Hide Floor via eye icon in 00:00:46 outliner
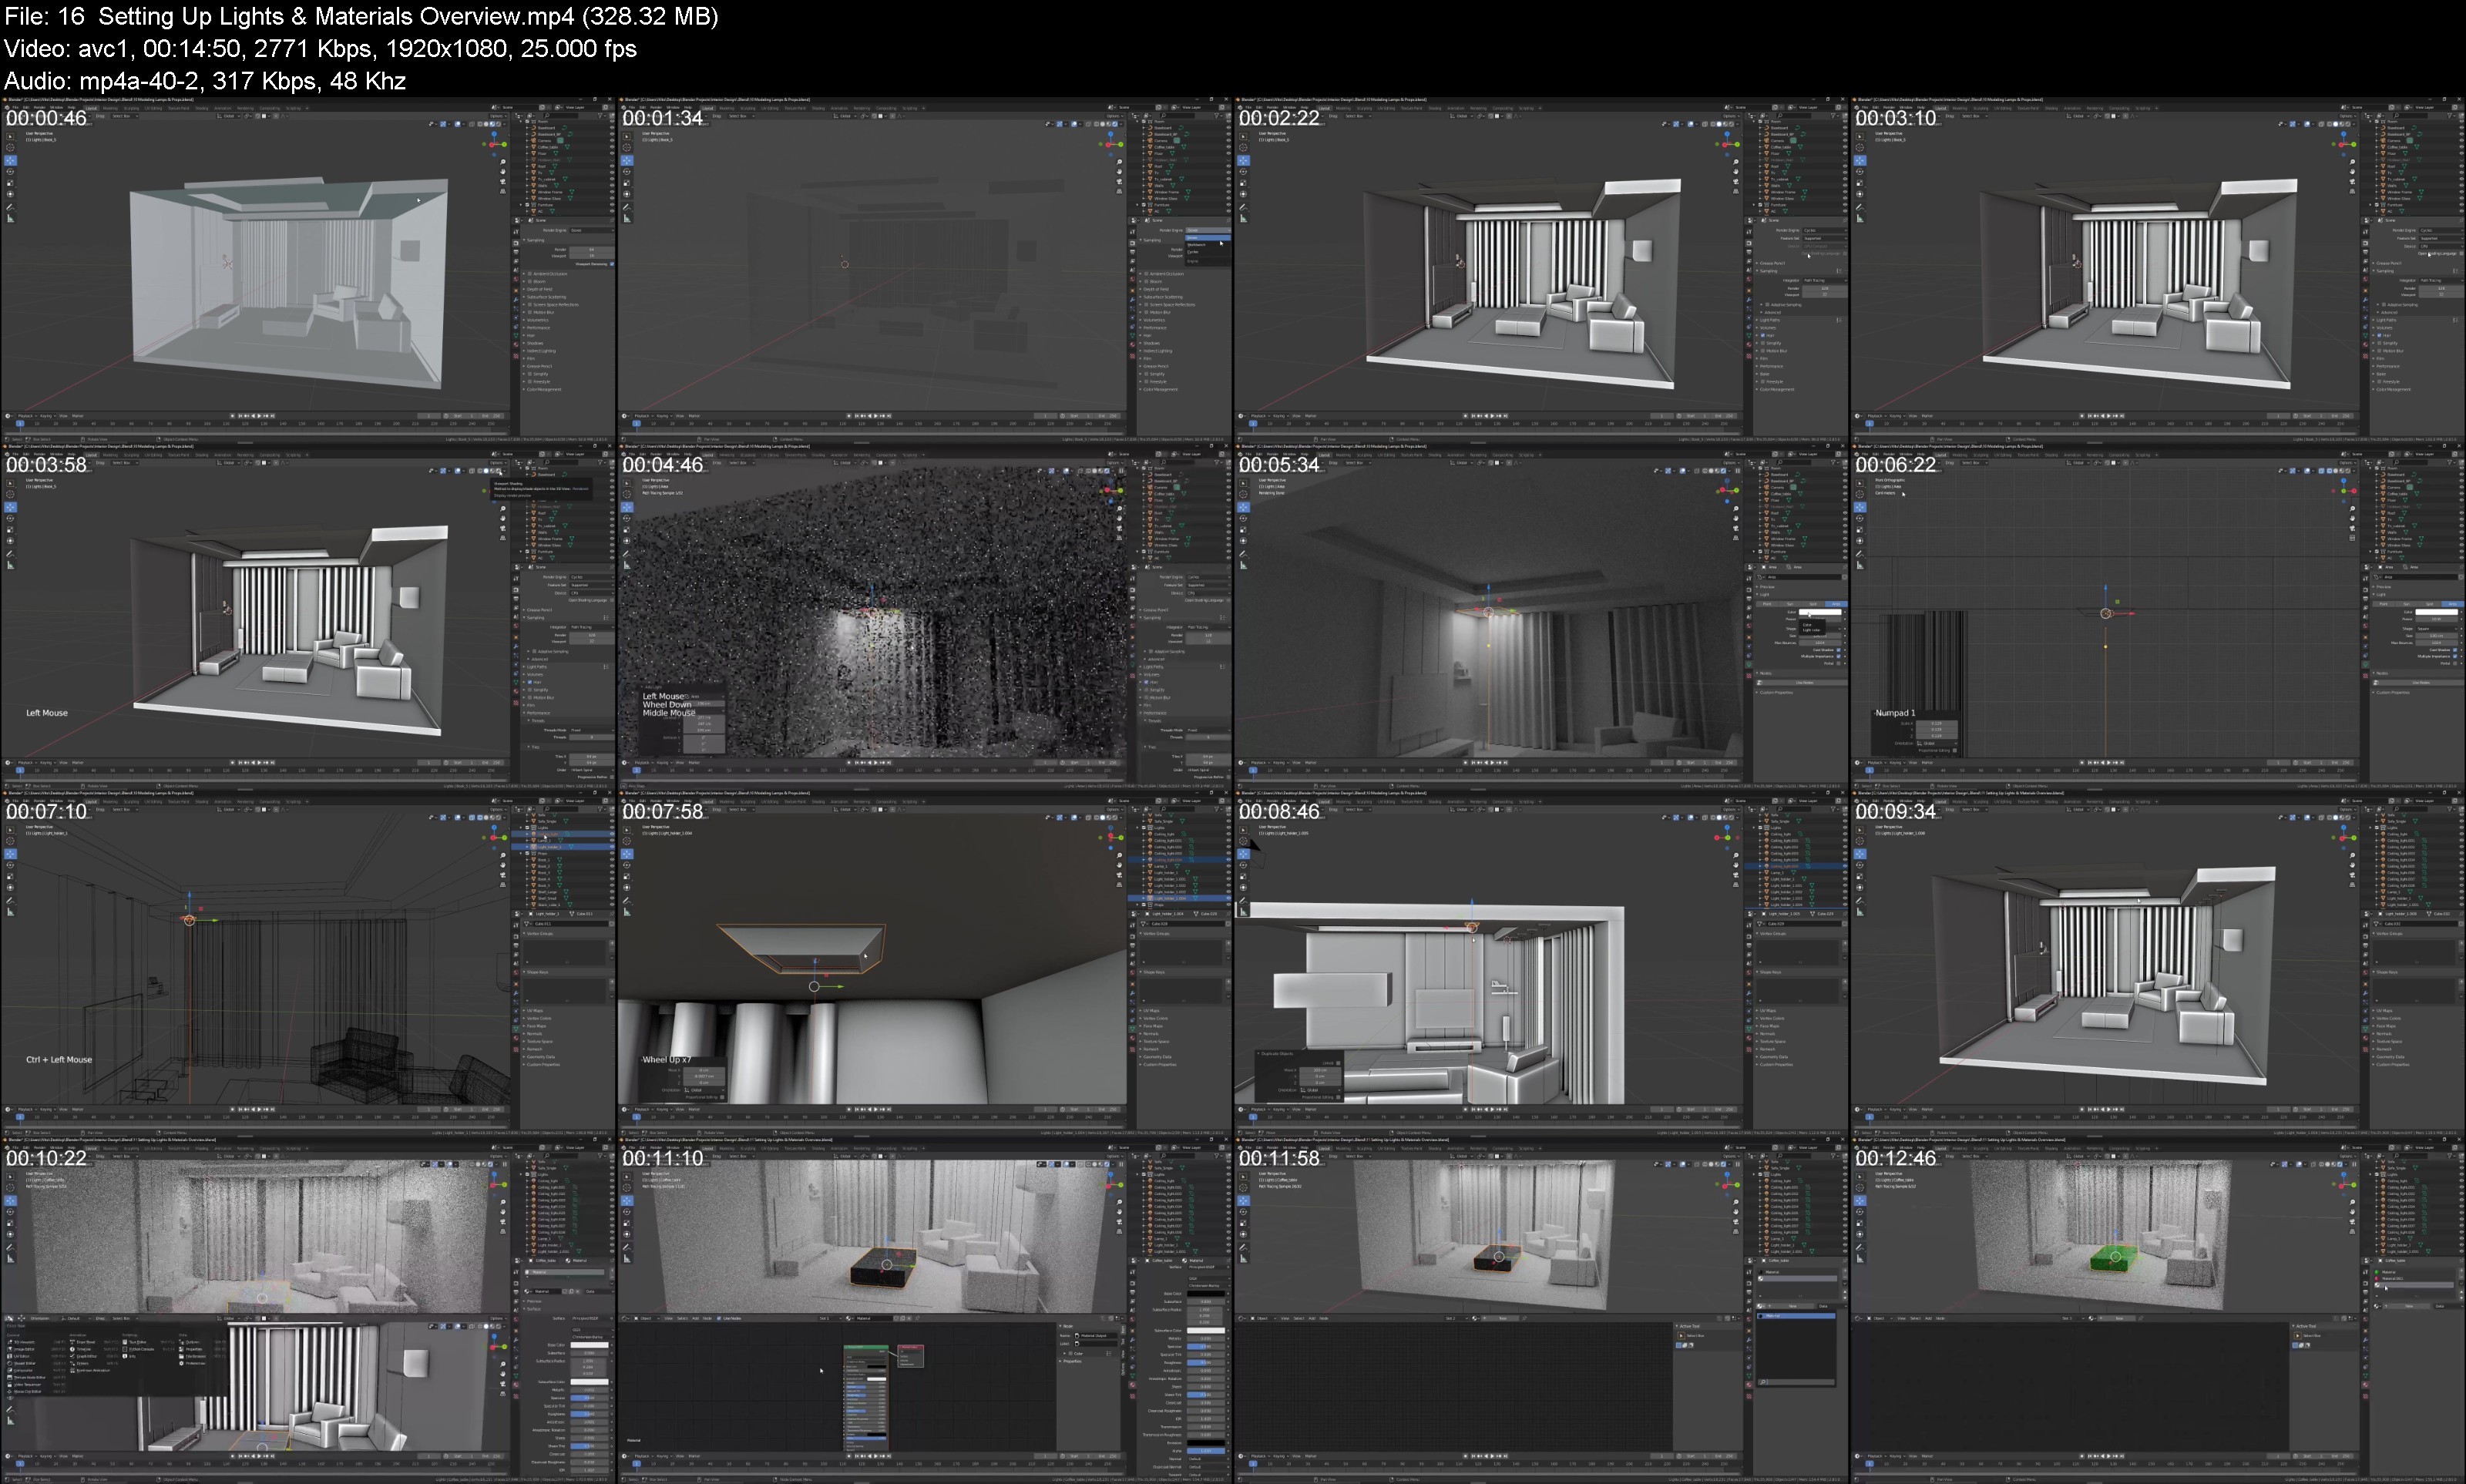Screen dimensions: 2466x1484 [x=612, y=154]
